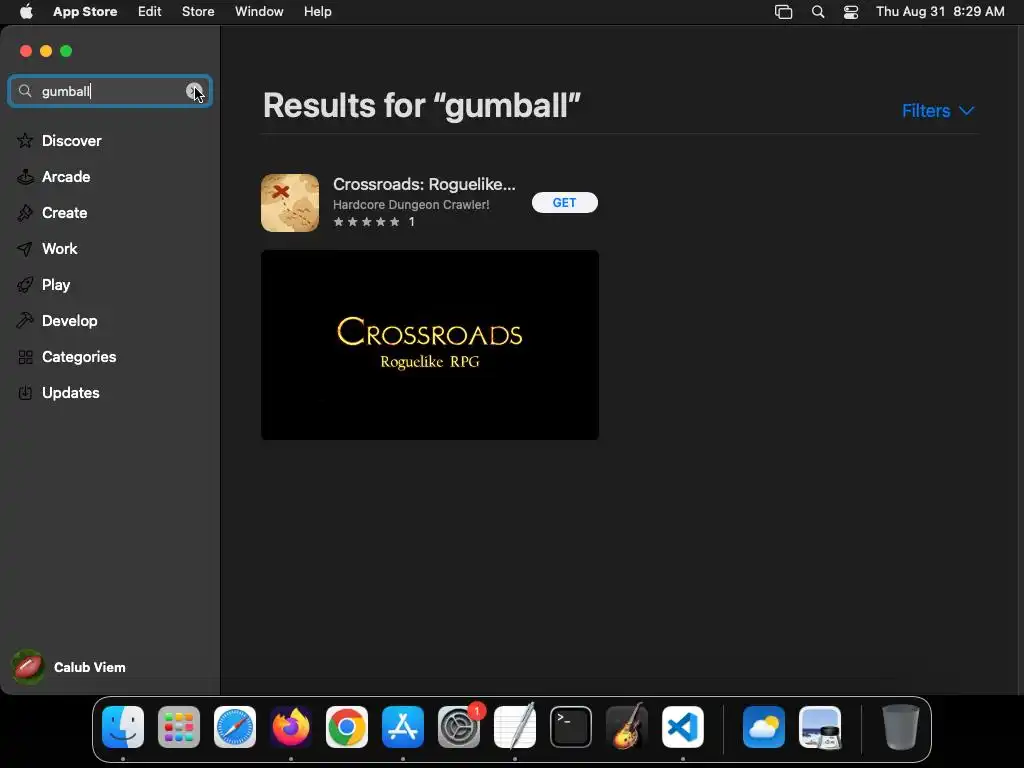Click the Stage Manager menu bar icon
This screenshot has width=1024, height=768.
tap(783, 12)
